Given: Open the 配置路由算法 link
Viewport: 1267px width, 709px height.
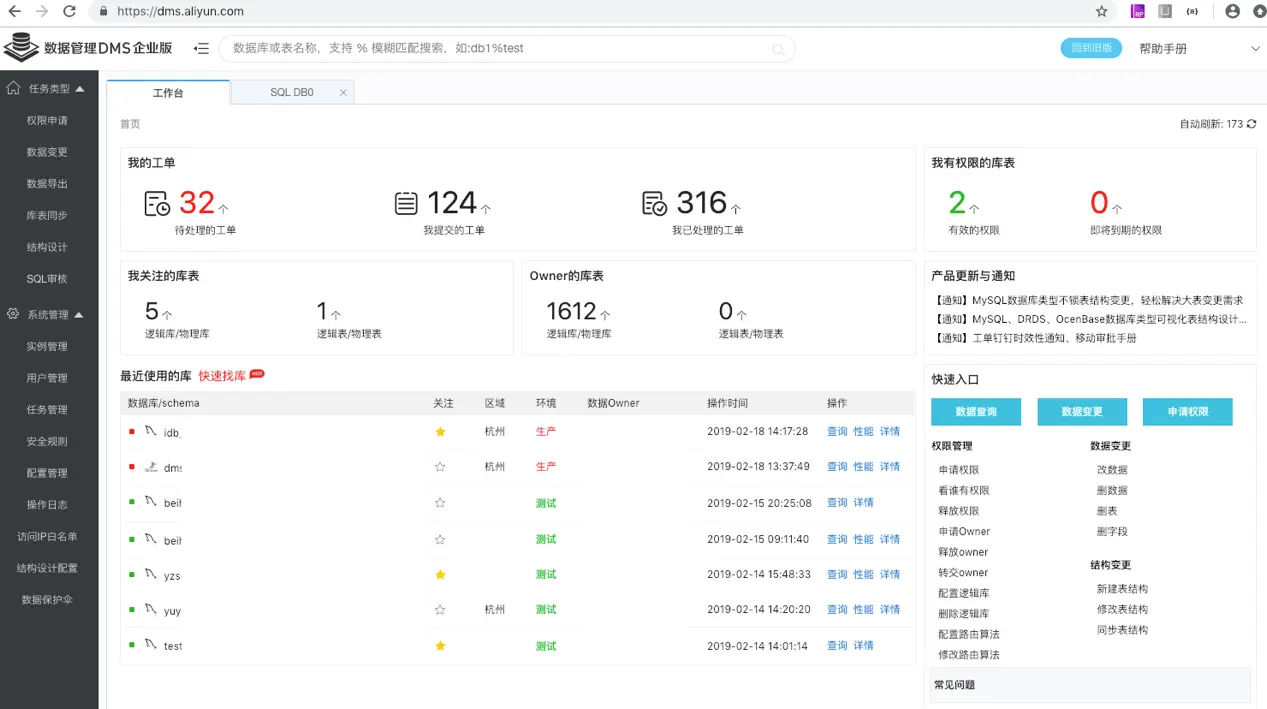Looking at the screenshot, I should click(968, 634).
